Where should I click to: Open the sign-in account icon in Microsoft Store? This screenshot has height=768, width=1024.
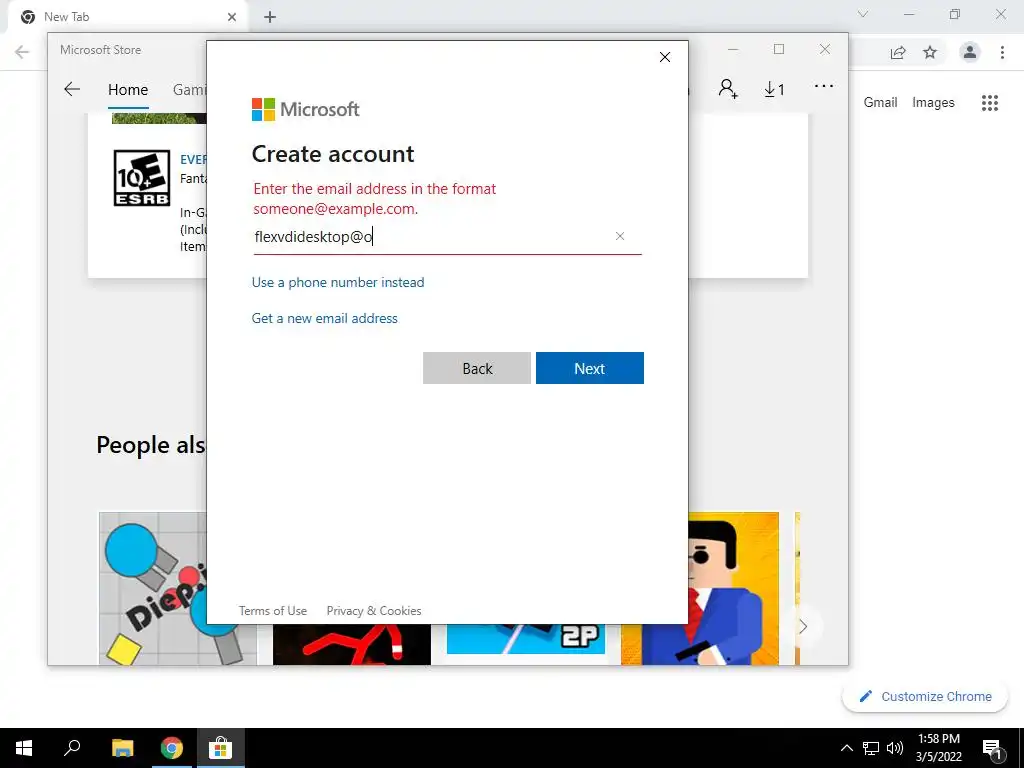(728, 89)
